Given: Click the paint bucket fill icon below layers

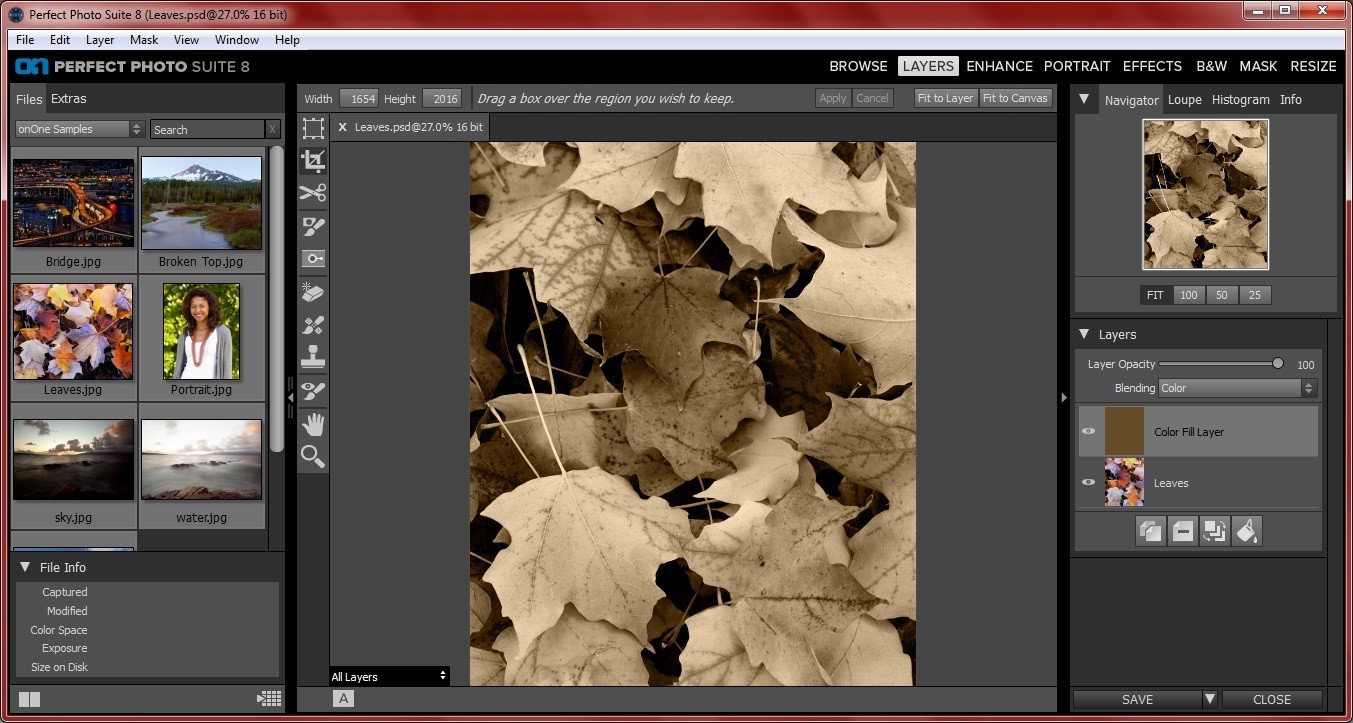Looking at the screenshot, I should tap(1246, 531).
